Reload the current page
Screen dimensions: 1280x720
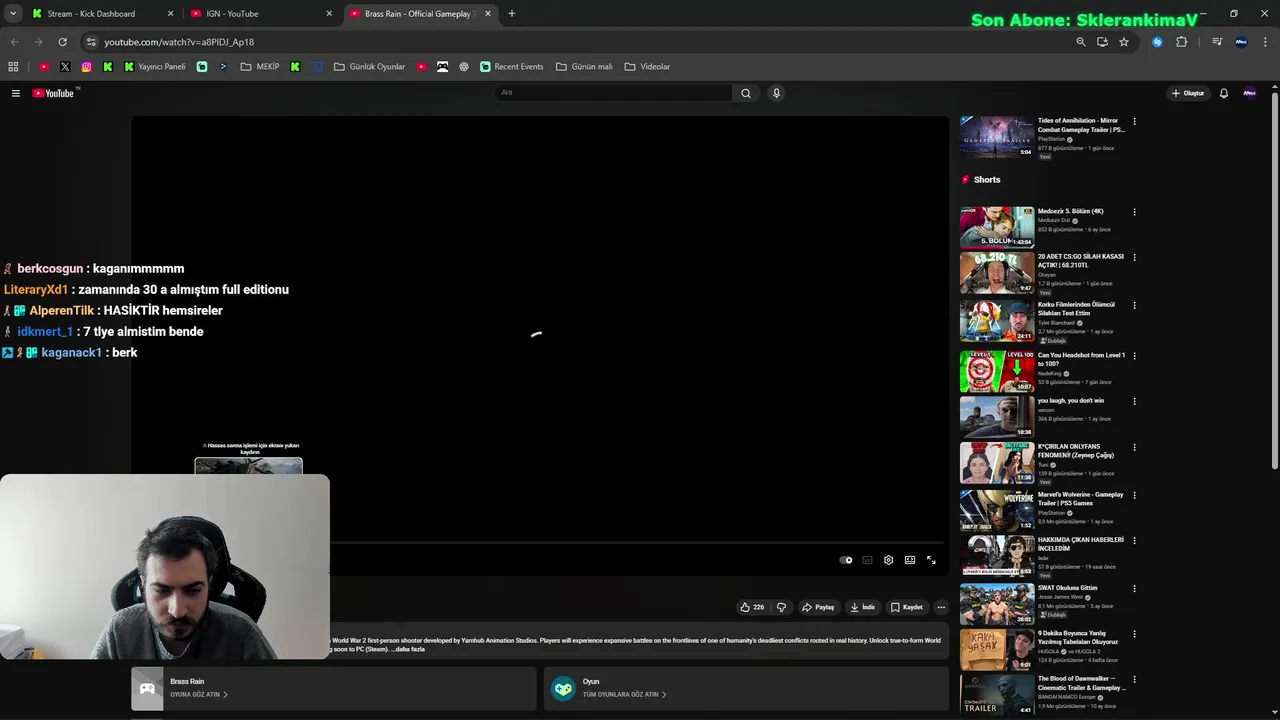click(x=62, y=42)
